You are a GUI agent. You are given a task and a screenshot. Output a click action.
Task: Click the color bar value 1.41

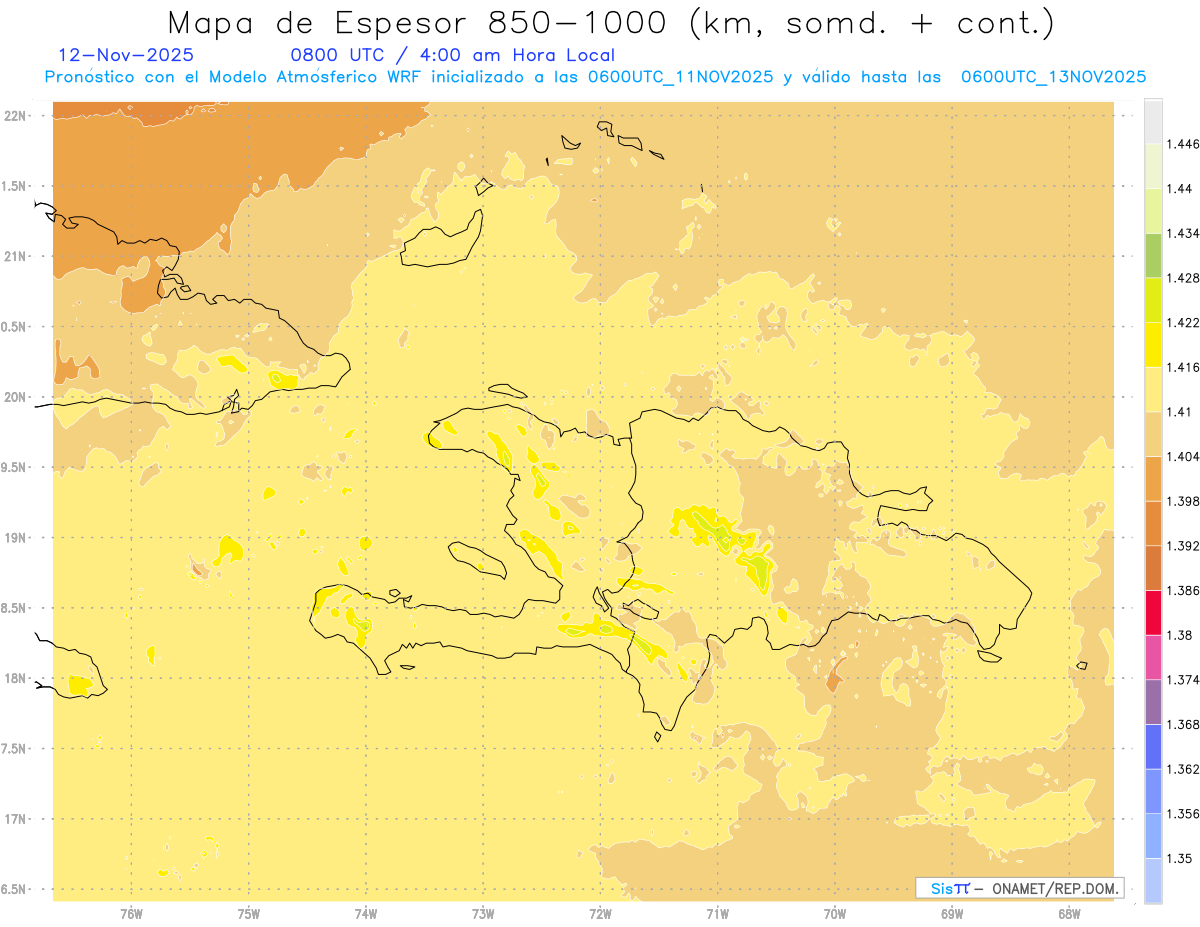click(1180, 412)
